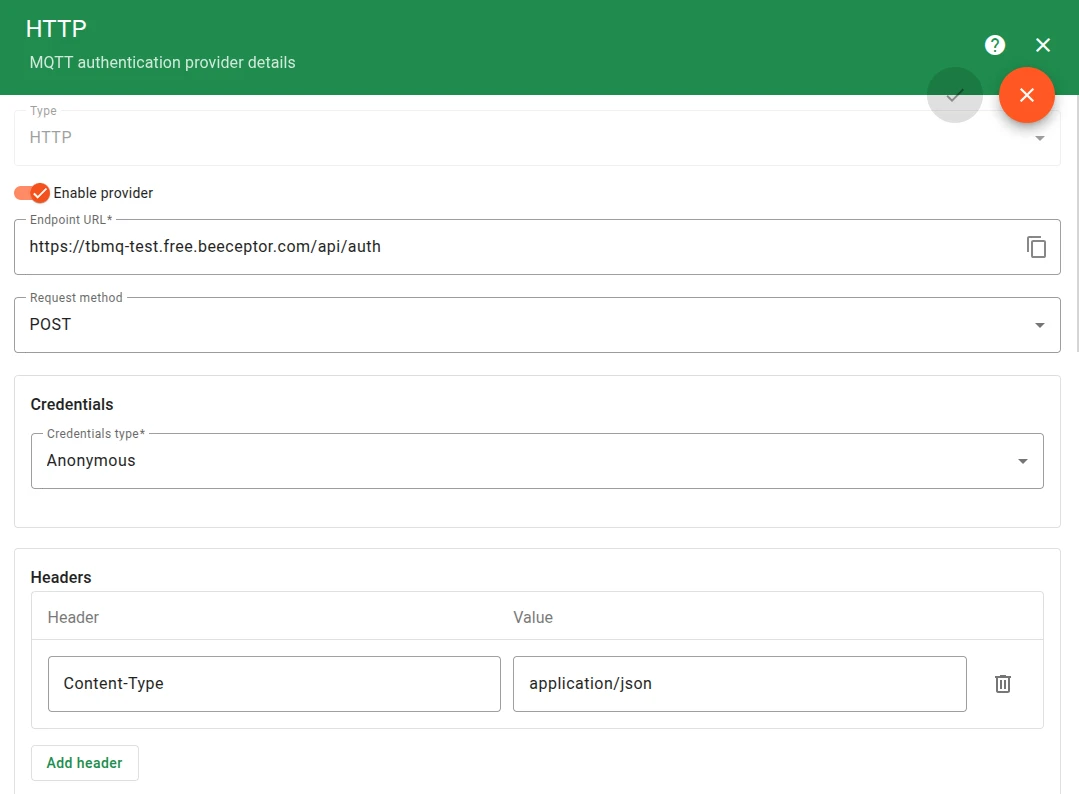Apply changes with the checkmark button
Image resolution: width=1079 pixels, height=794 pixels.
pos(954,95)
